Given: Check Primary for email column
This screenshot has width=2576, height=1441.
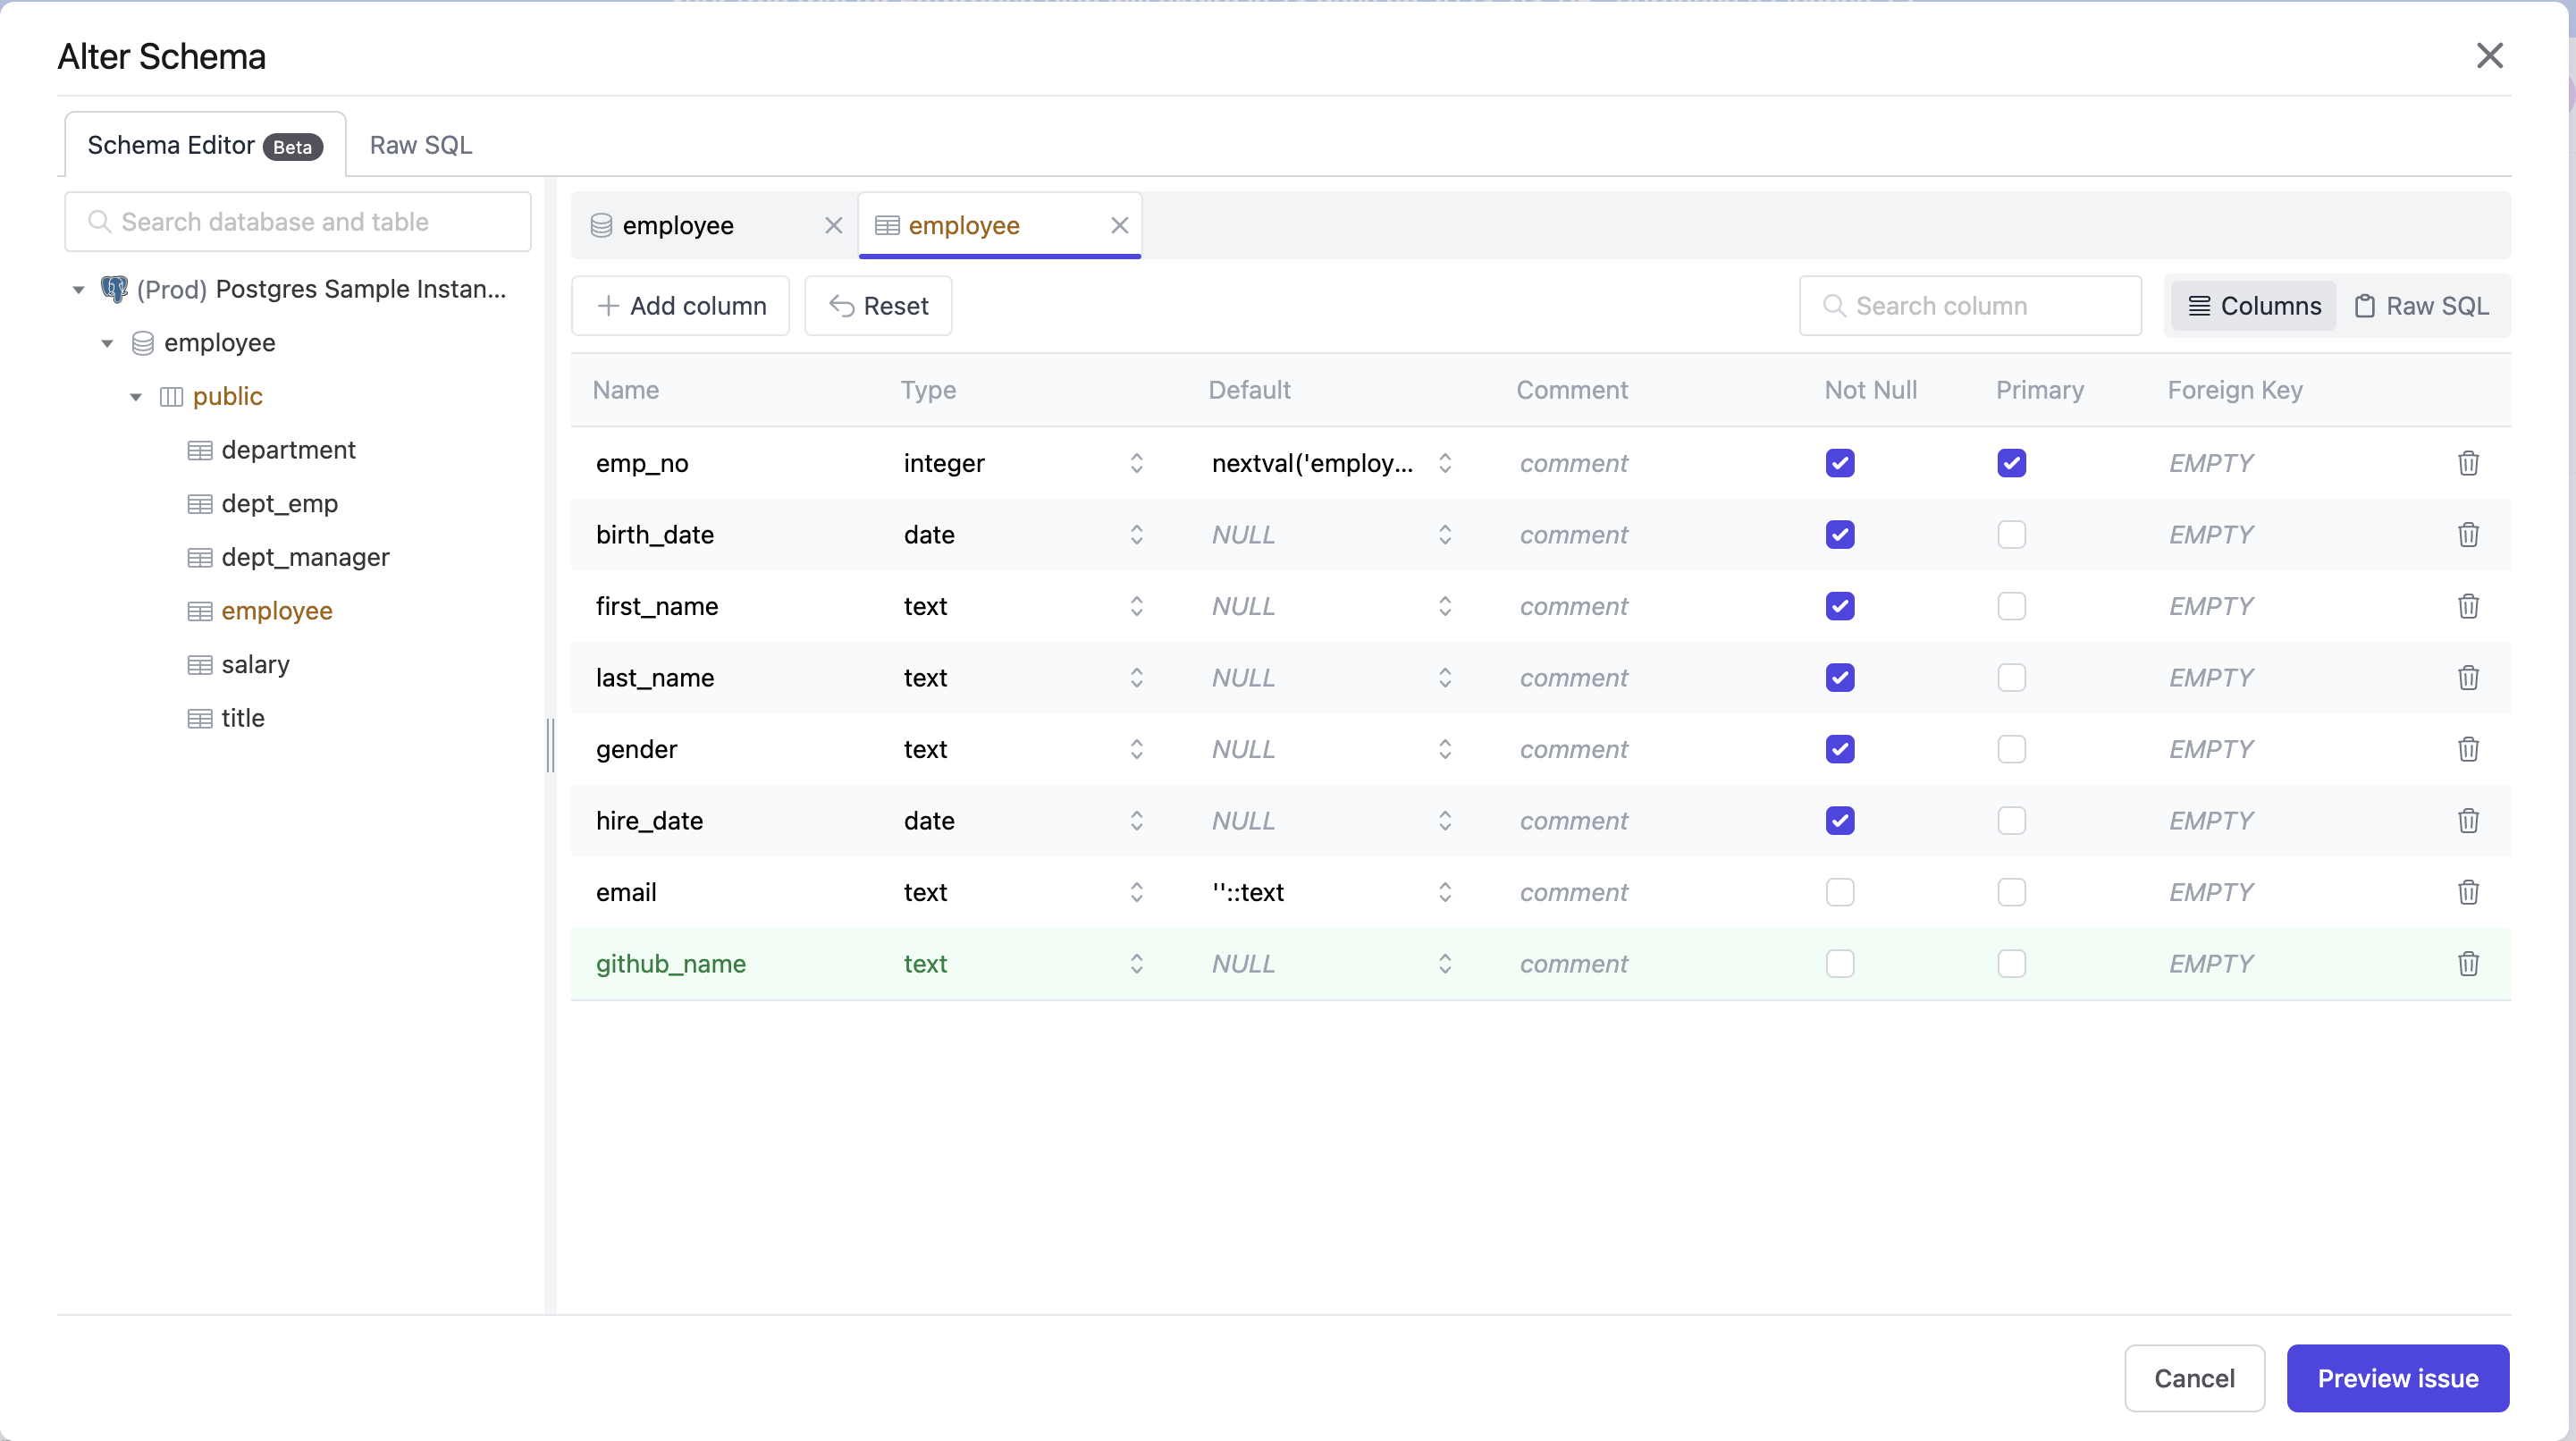Looking at the screenshot, I should pos(2011,892).
